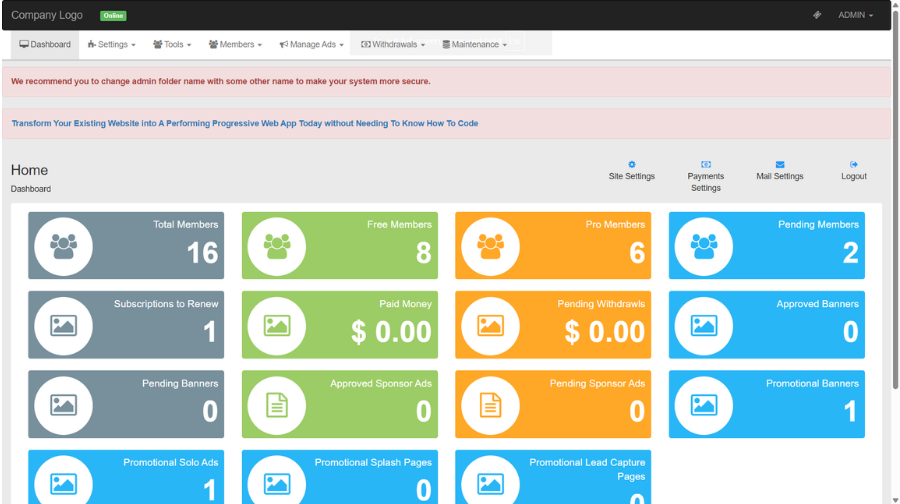
Task: Expand the Maintenance dropdown menu
Action: pos(474,44)
